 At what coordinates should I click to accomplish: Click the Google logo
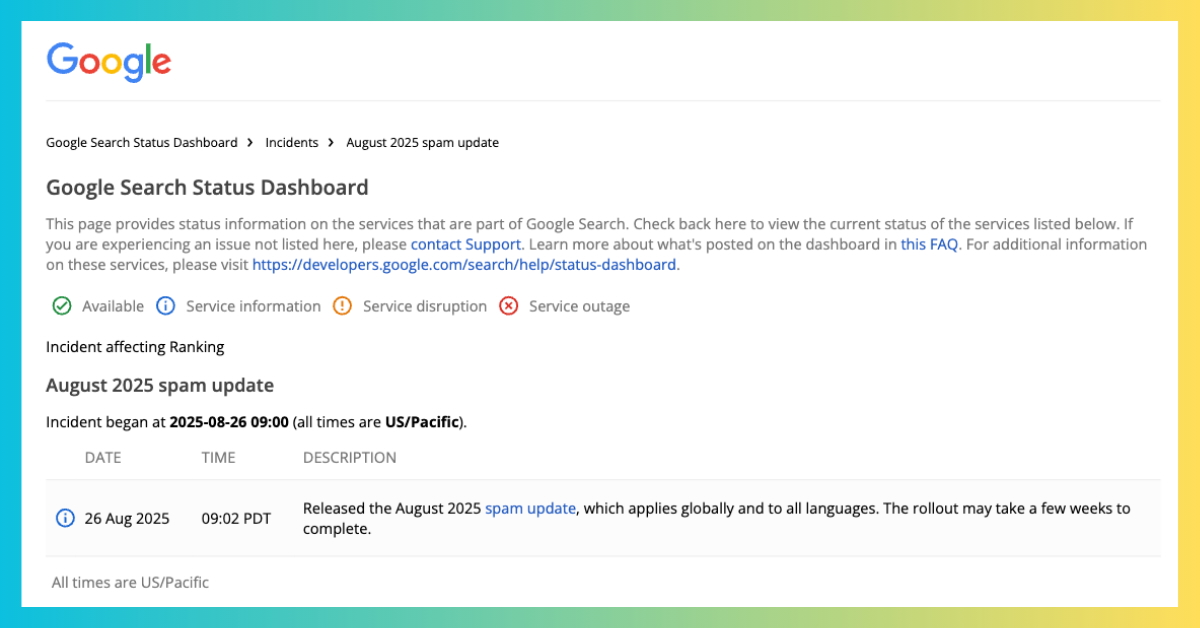(x=109, y=62)
